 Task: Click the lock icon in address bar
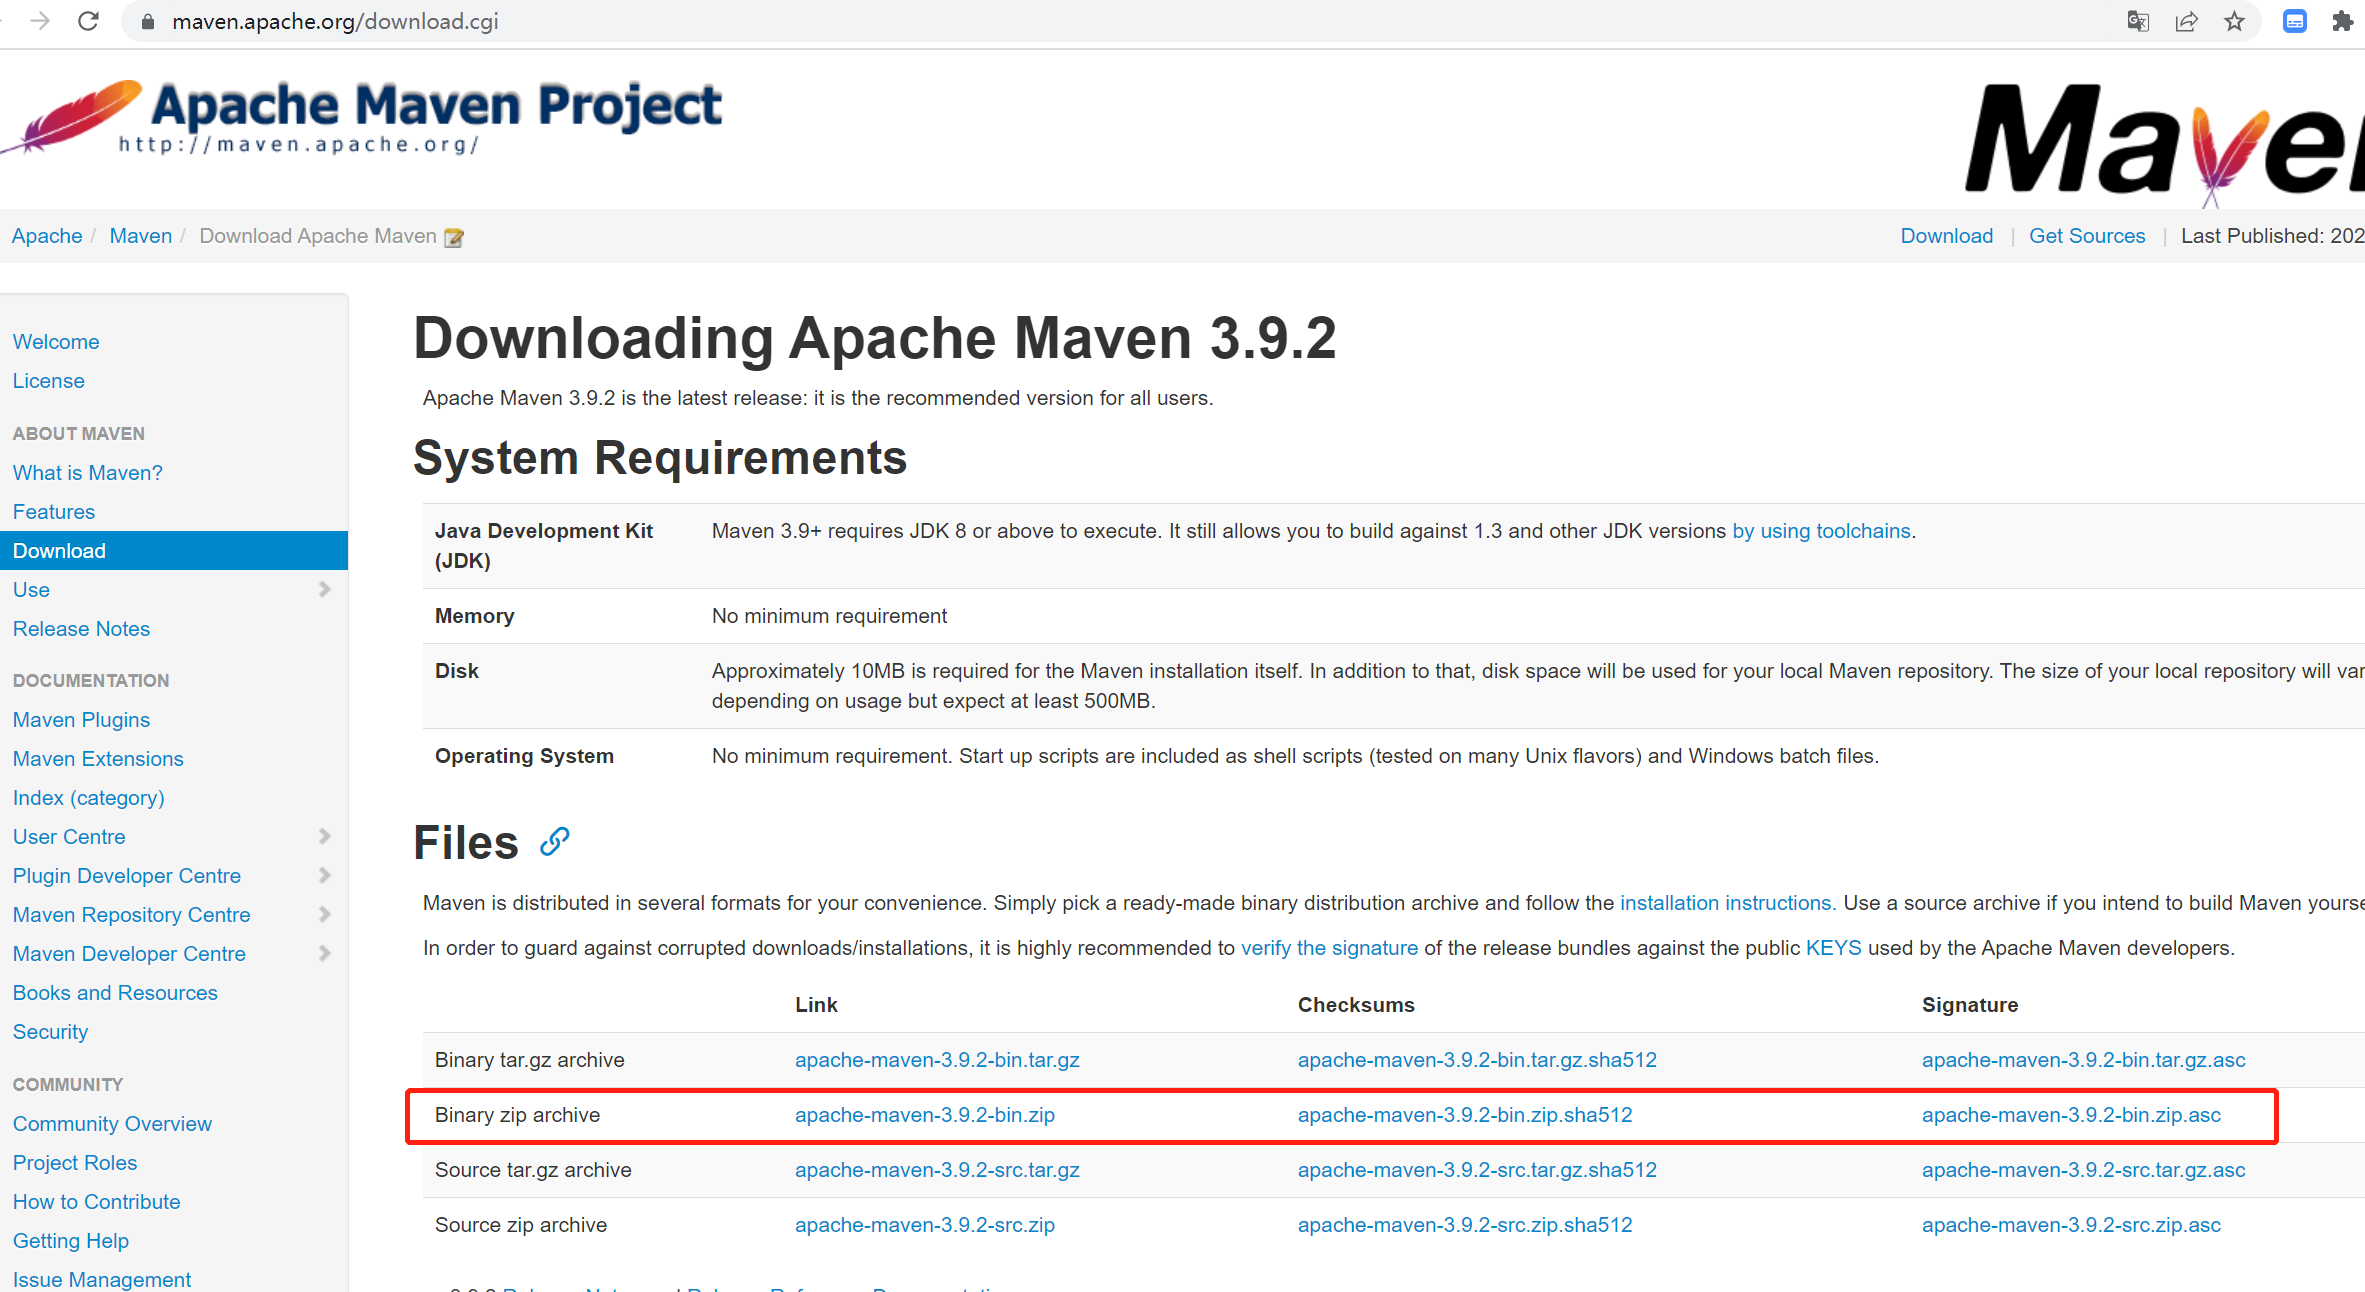(x=148, y=22)
